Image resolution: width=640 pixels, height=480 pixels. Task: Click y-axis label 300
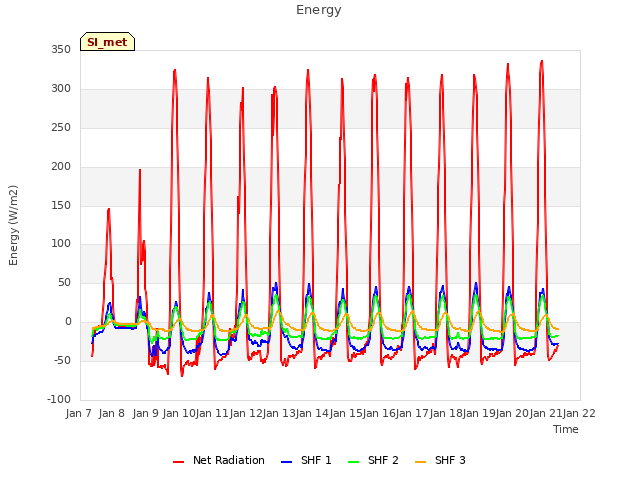coord(61,89)
